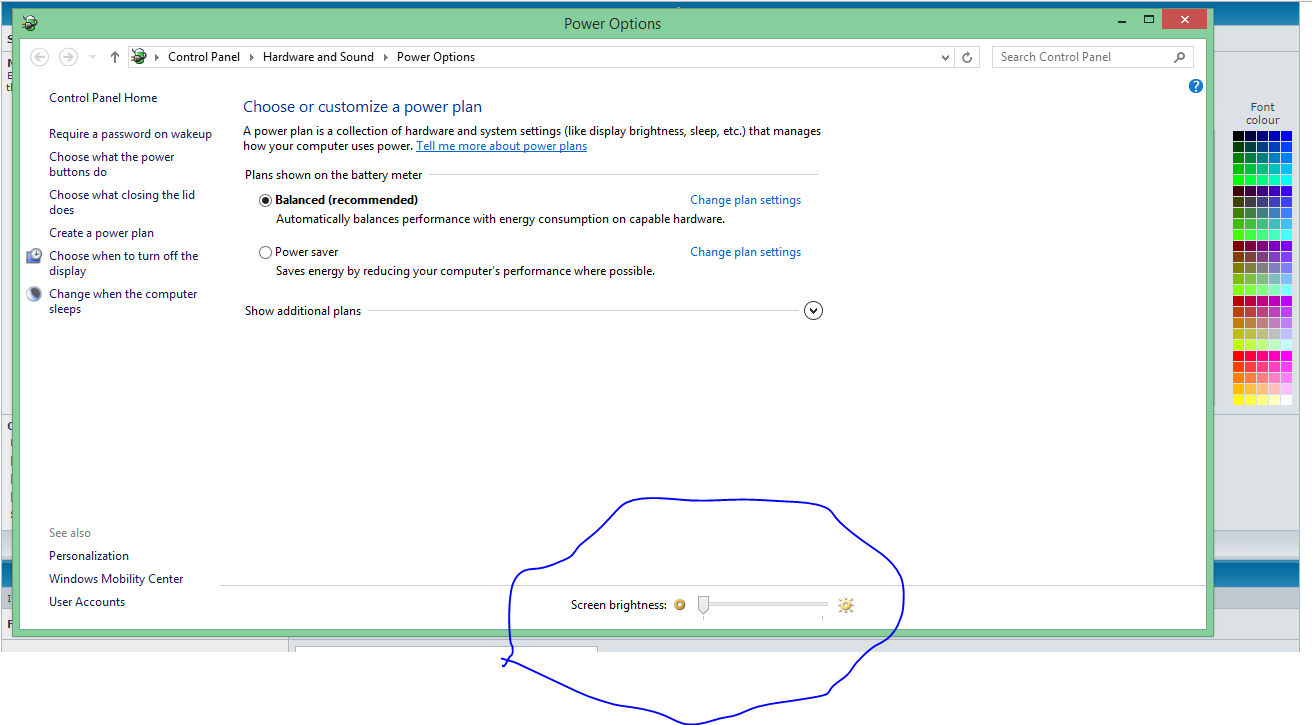Click the back navigation arrow

pyautogui.click(x=40, y=57)
